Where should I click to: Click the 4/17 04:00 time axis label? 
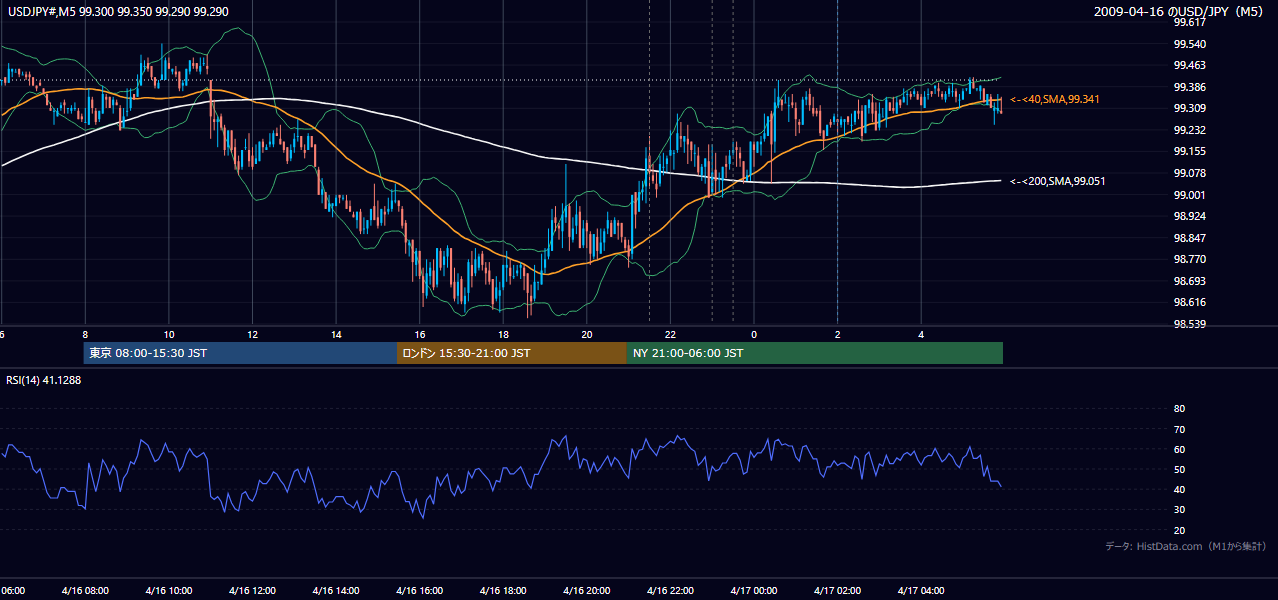(x=921, y=591)
